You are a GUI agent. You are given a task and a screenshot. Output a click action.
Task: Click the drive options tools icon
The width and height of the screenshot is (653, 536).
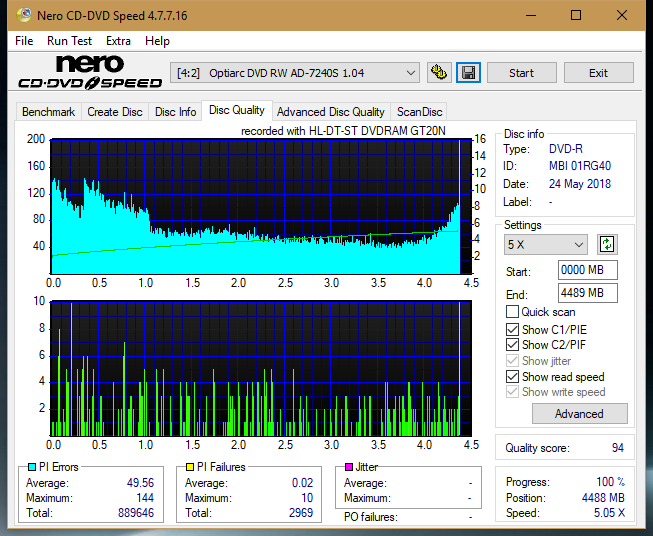(x=439, y=73)
